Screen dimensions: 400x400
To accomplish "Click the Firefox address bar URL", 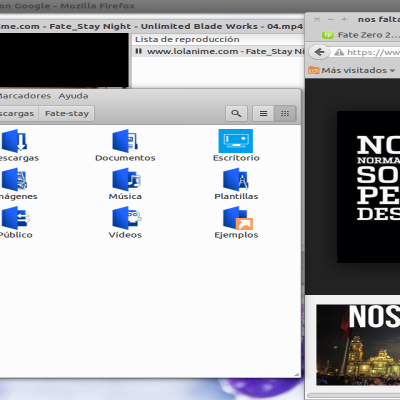I will (373, 52).
